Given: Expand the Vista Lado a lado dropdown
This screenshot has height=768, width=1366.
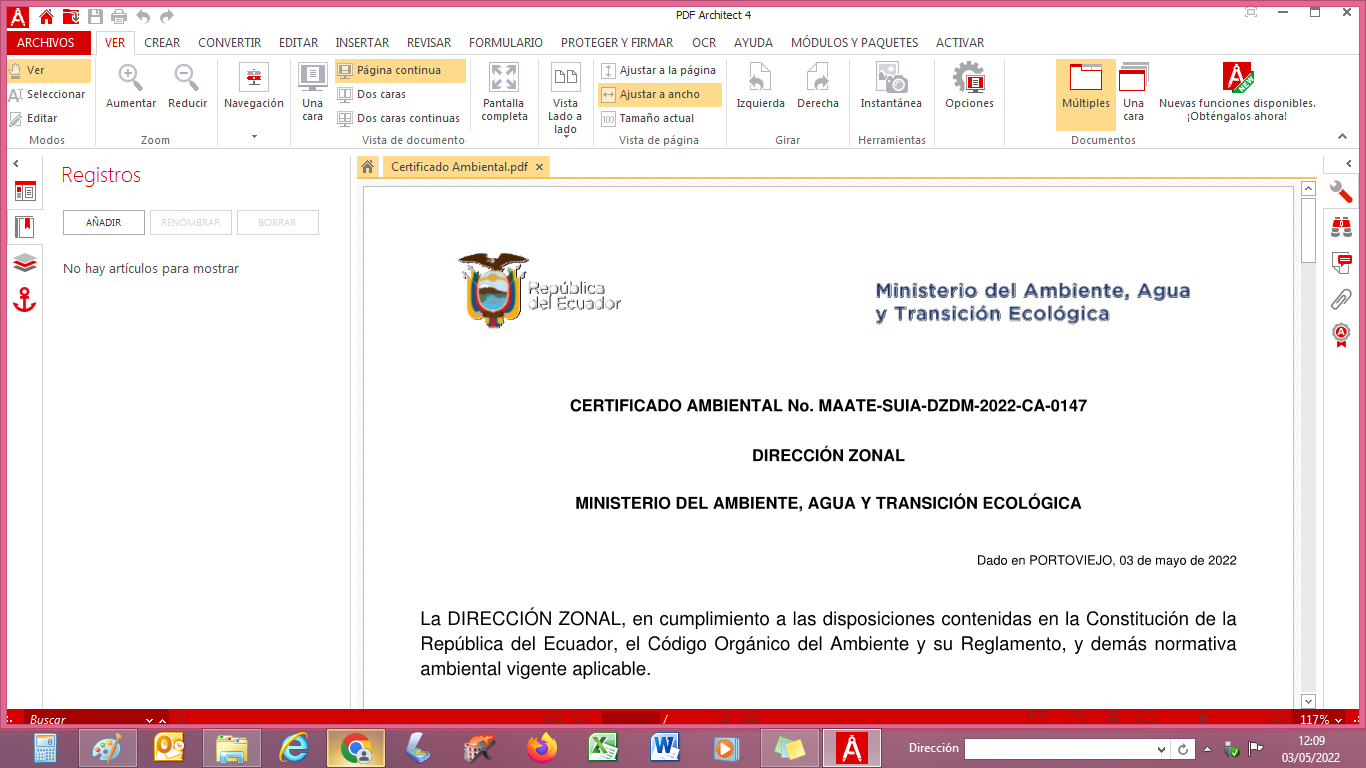Looking at the screenshot, I should [566, 136].
